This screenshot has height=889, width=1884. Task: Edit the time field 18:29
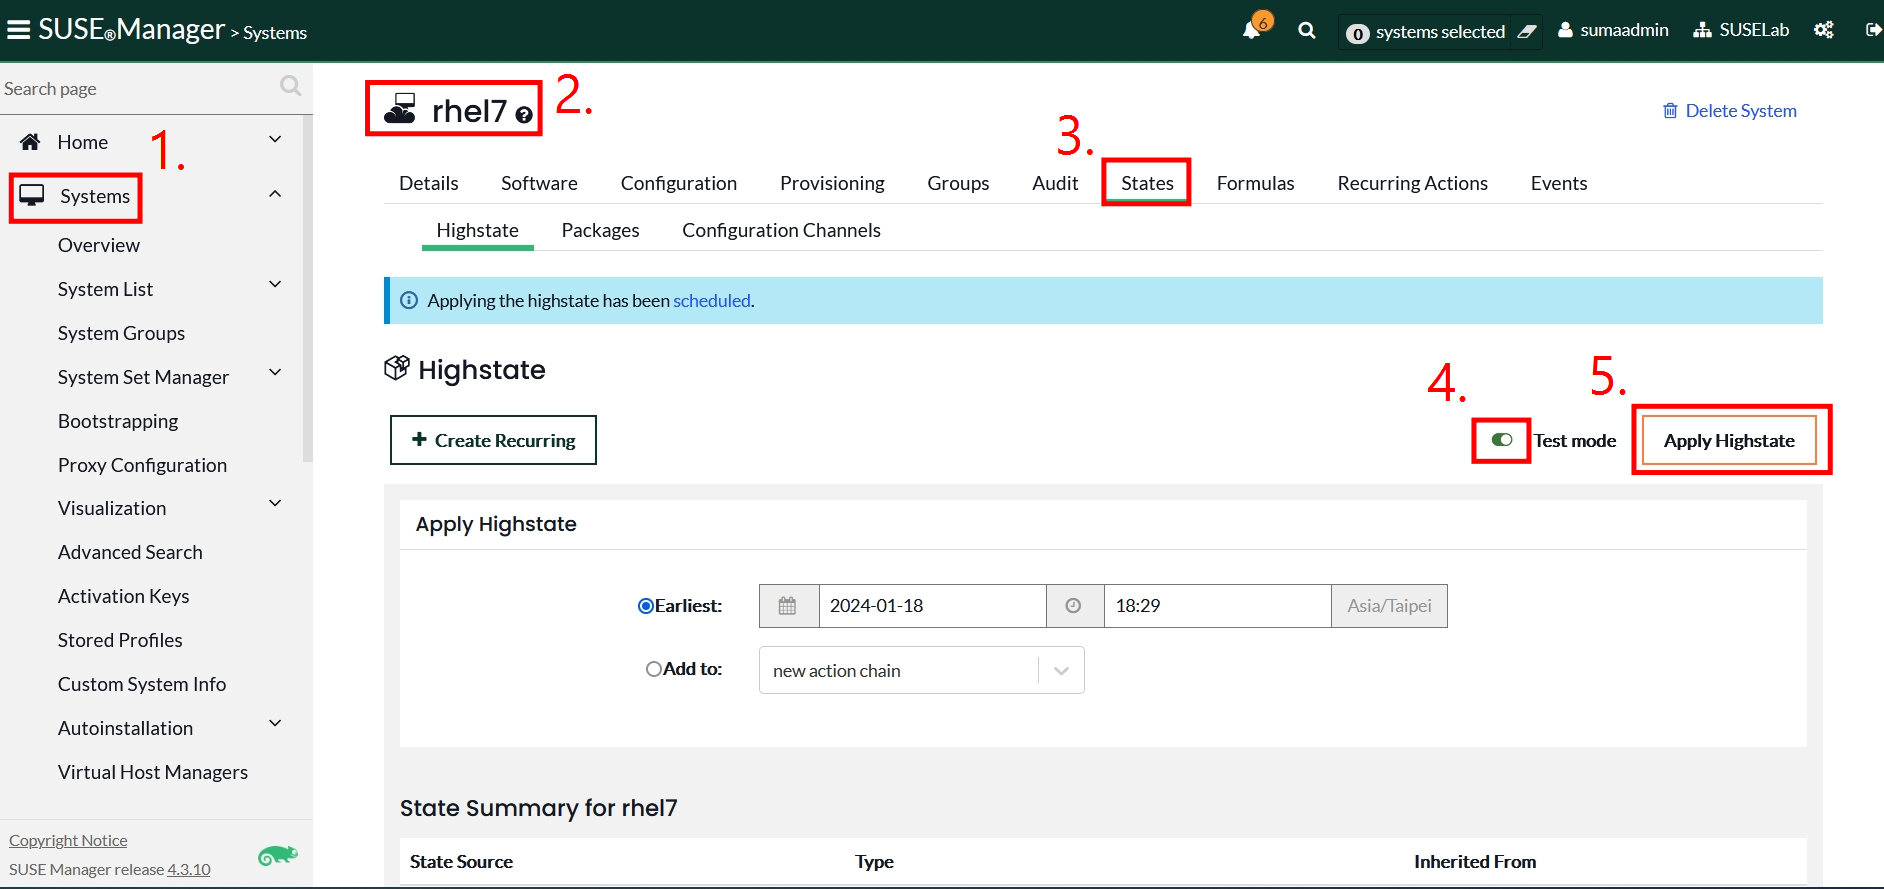pyautogui.click(x=1217, y=606)
